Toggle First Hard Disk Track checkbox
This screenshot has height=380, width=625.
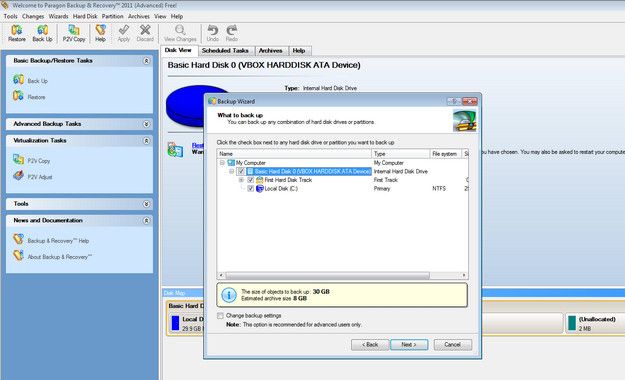(250, 180)
